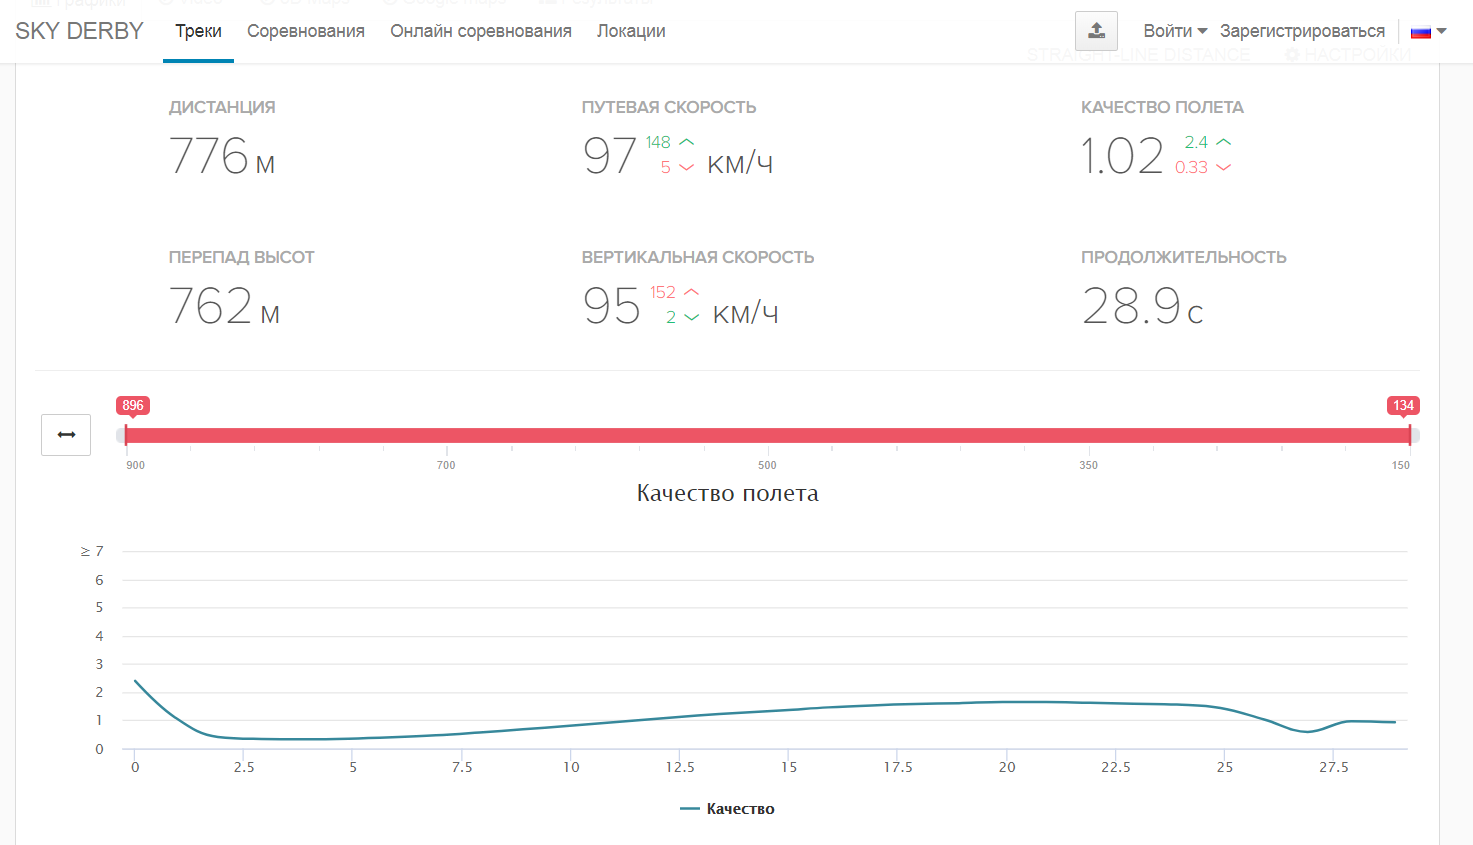Expand the Войти login dropdown
The width and height of the screenshot is (1473, 845).
click(x=1175, y=31)
